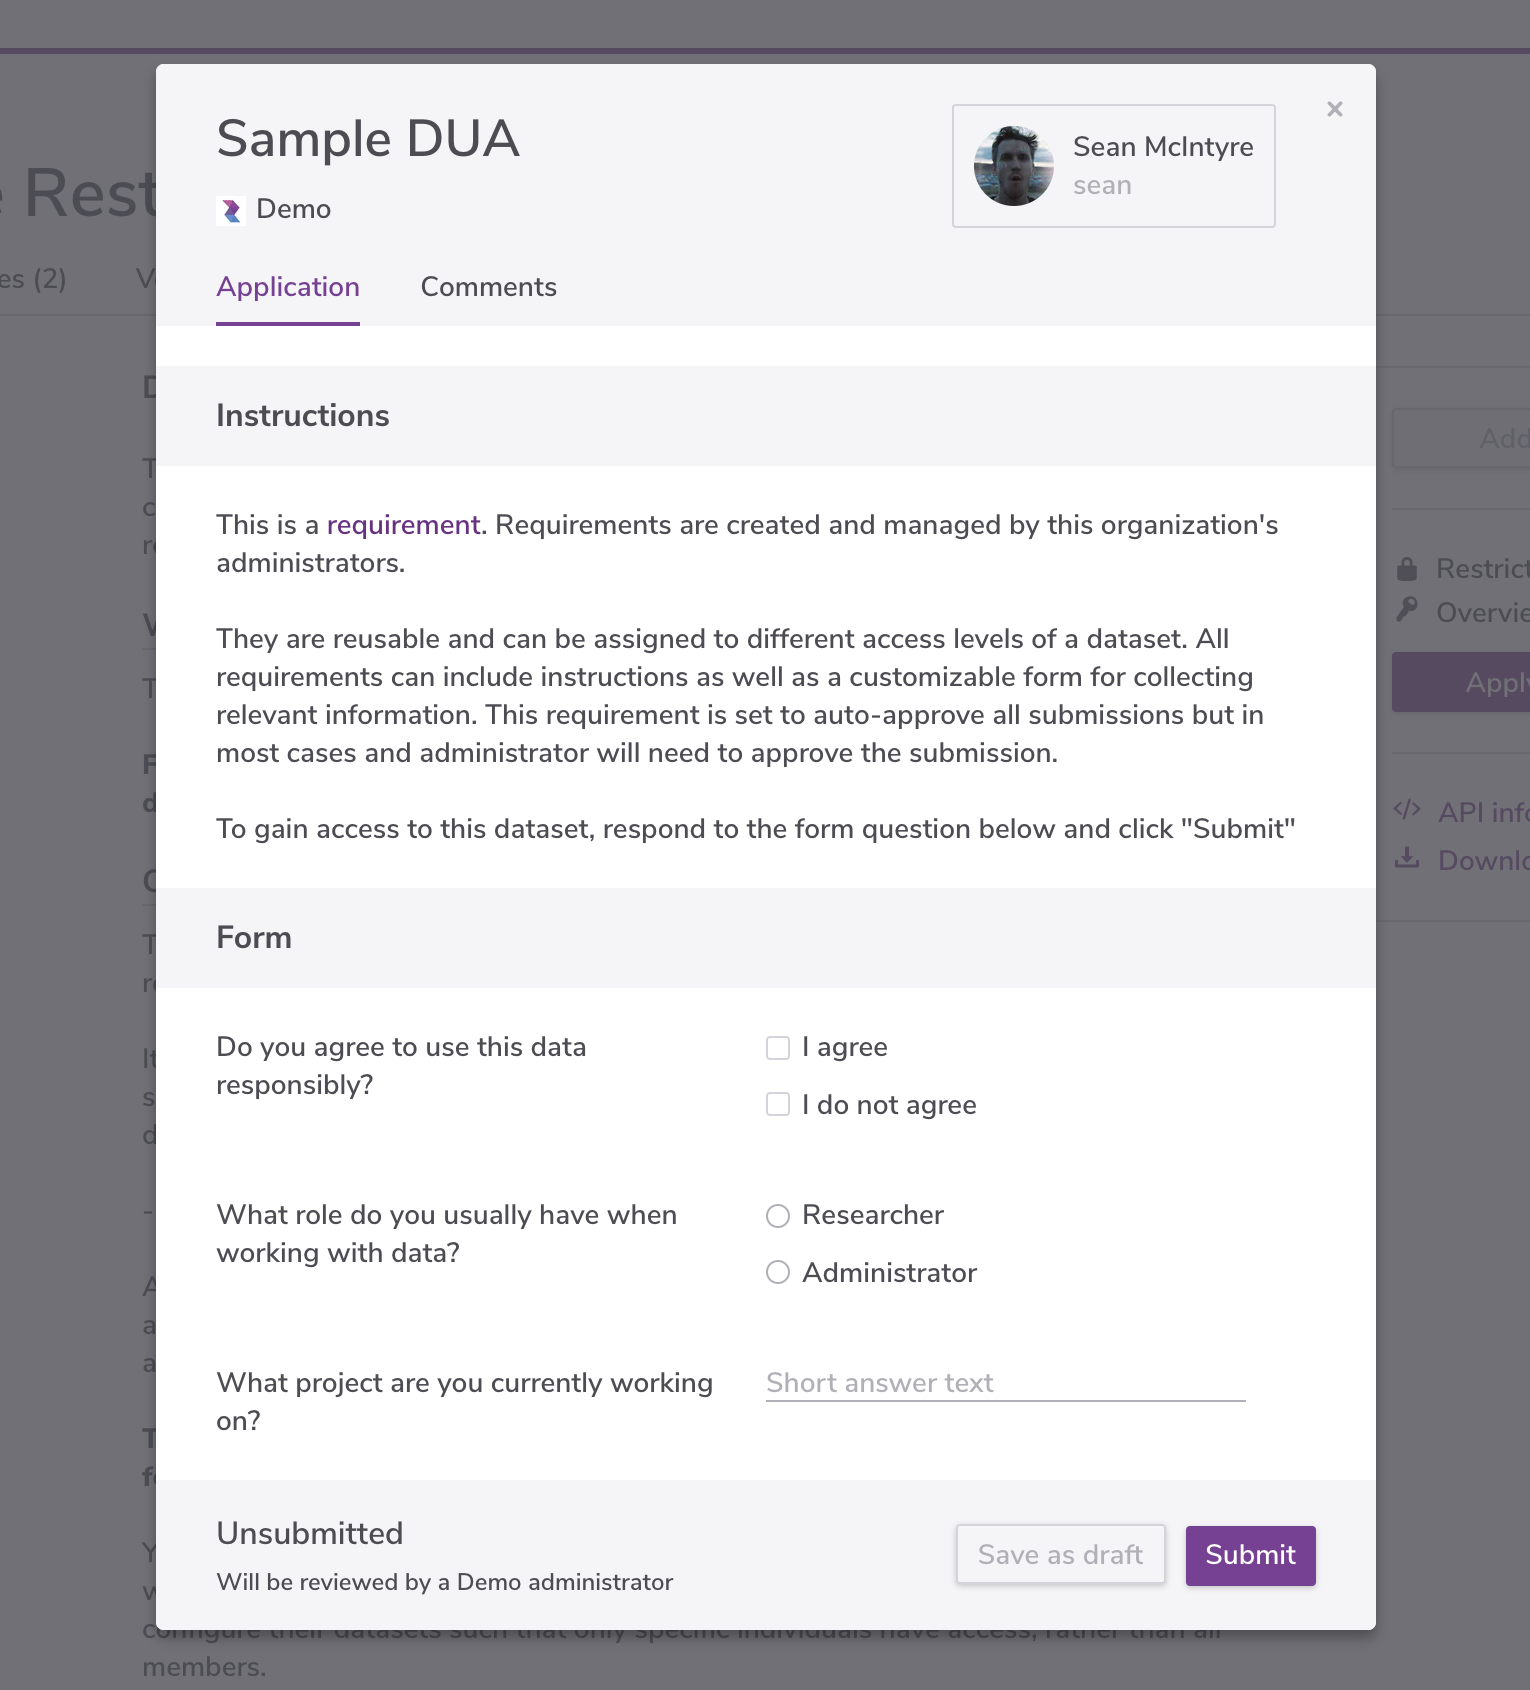Check the "I agree" checkbox
This screenshot has height=1690, width=1530.
coord(778,1047)
